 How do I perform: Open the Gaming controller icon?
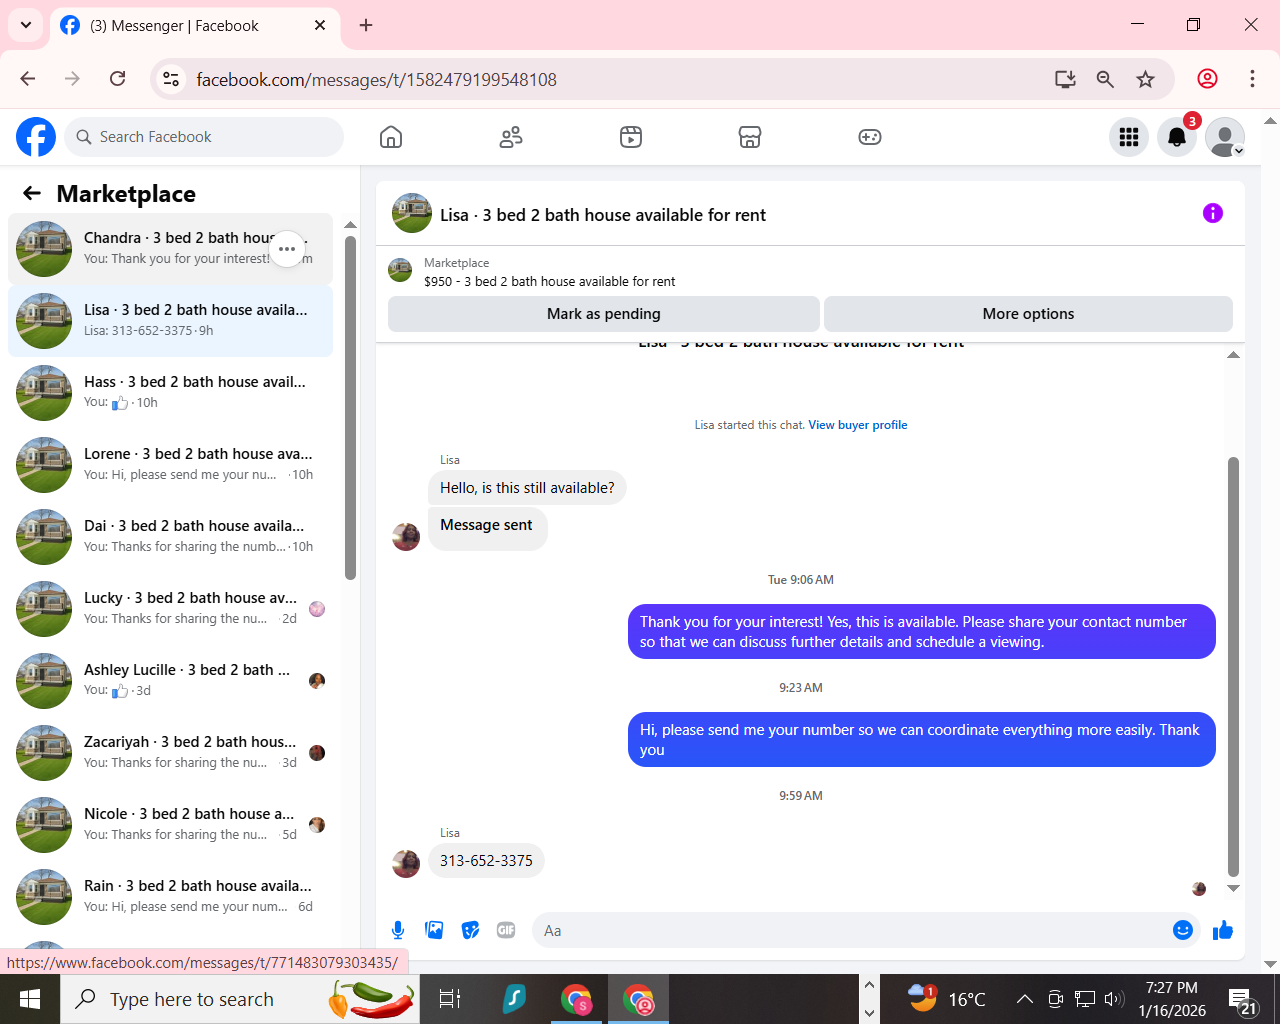click(870, 137)
